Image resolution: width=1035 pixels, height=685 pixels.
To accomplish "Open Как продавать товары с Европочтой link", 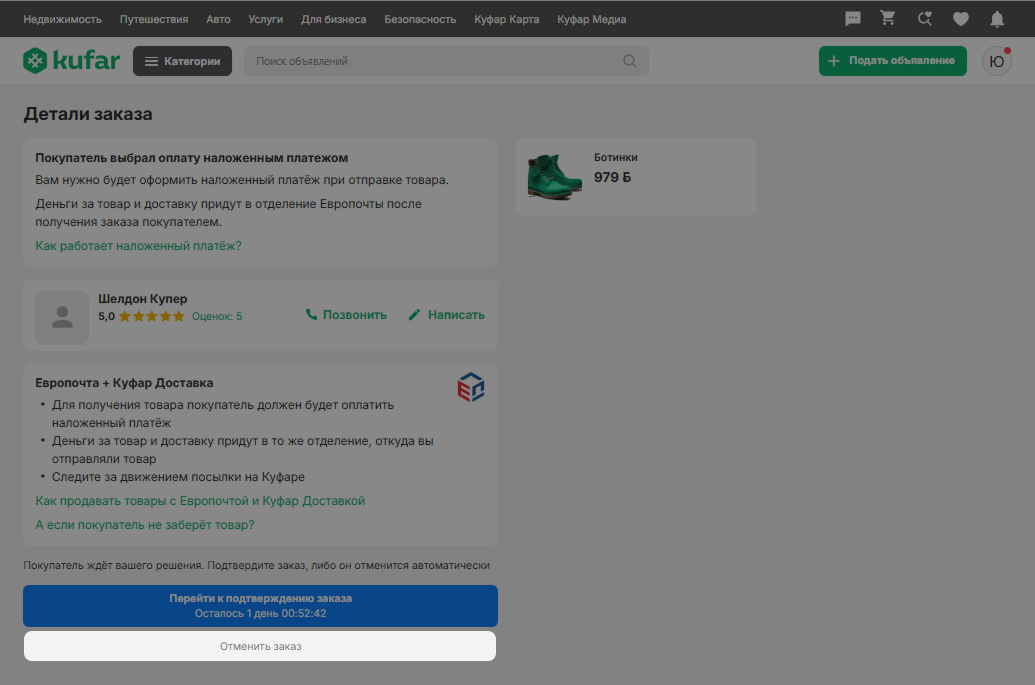I will [x=200, y=501].
